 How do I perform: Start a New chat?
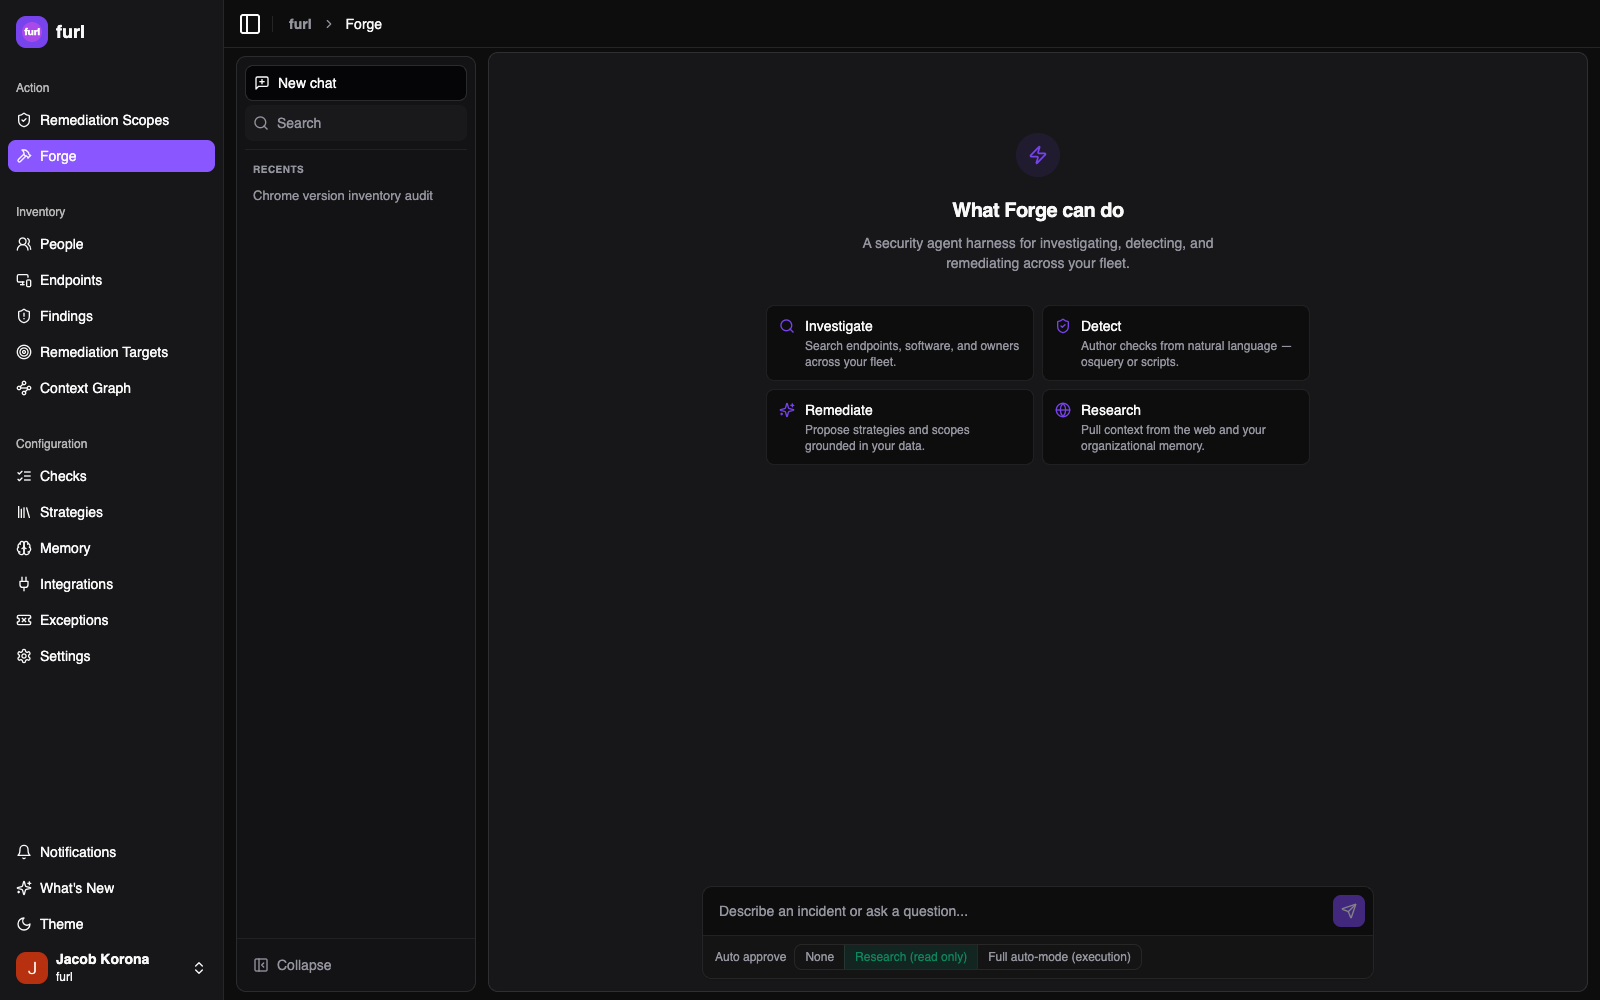(356, 83)
